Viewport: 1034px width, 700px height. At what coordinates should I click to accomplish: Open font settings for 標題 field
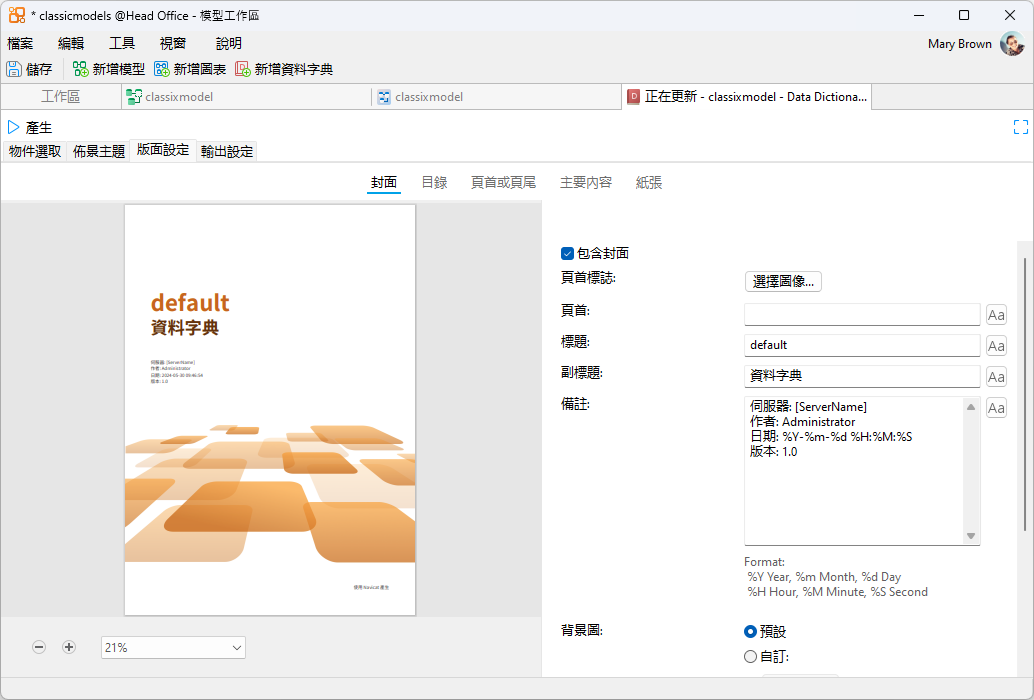[x=996, y=346]
